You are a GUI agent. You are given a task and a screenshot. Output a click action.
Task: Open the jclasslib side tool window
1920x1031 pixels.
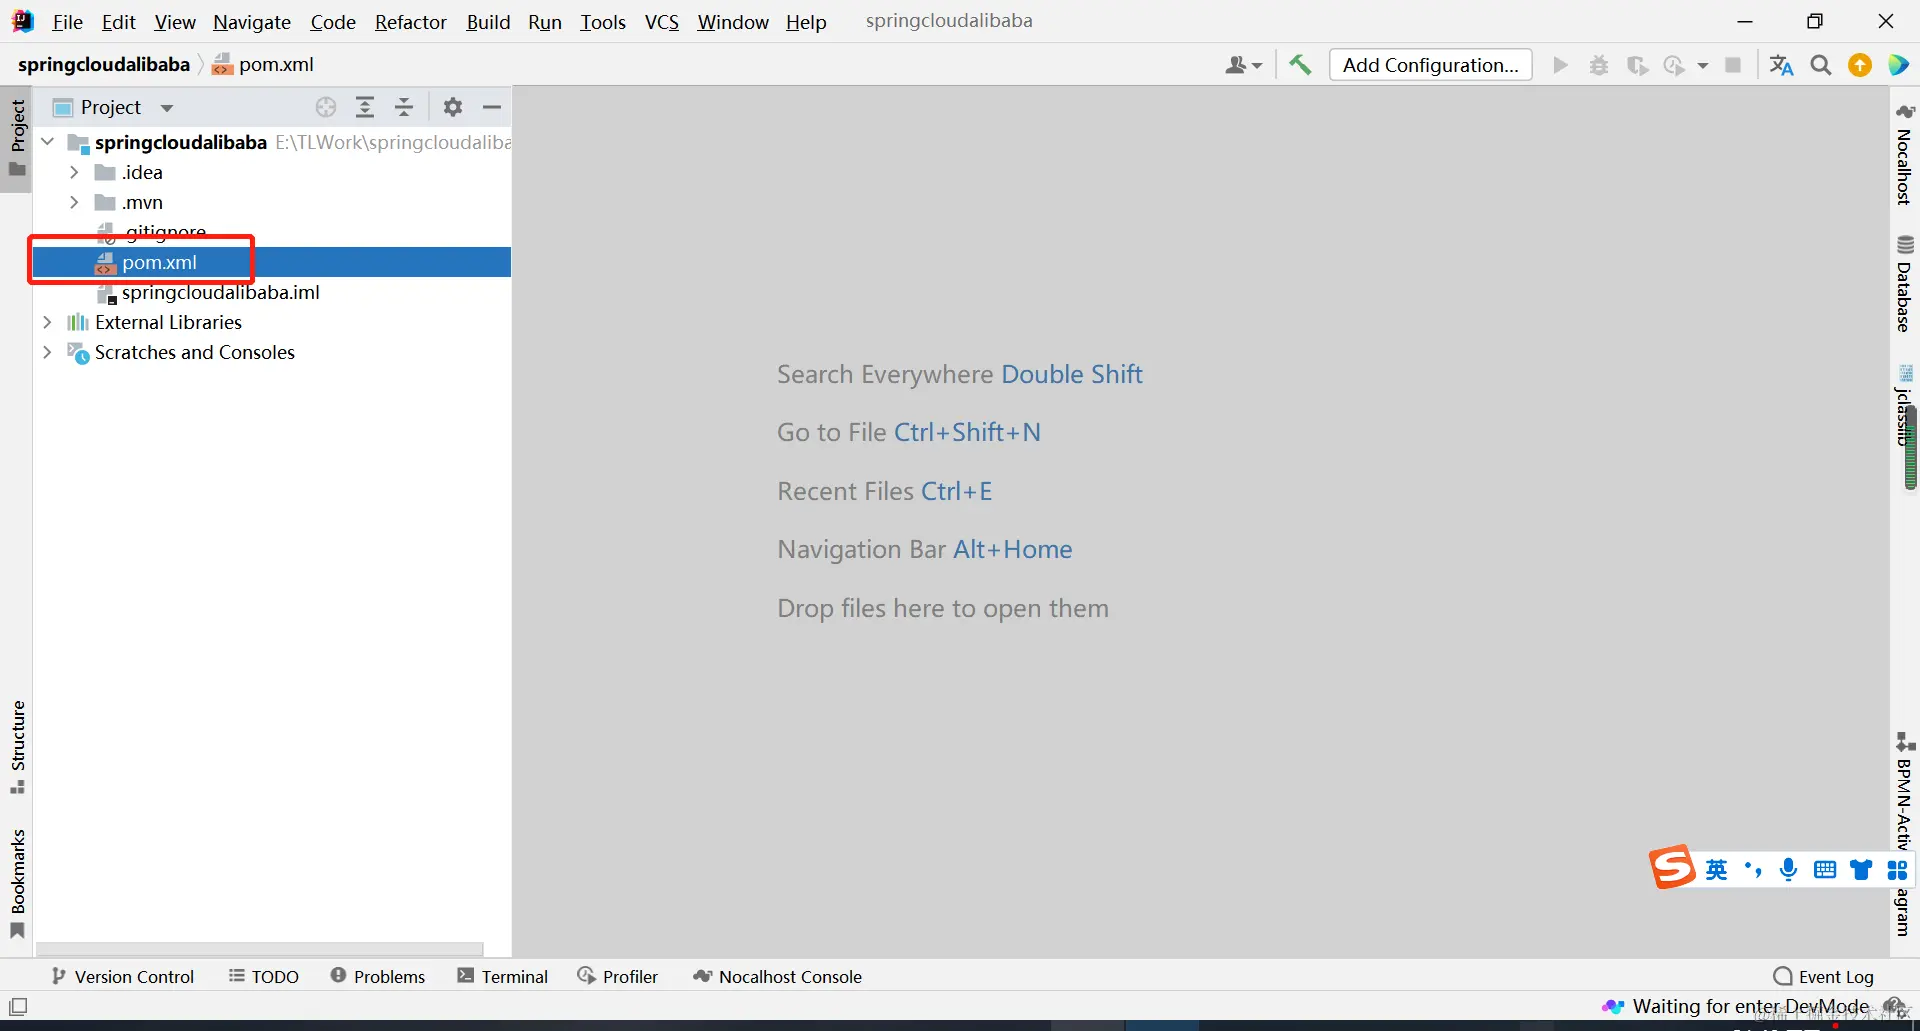tap(1903, 405)
